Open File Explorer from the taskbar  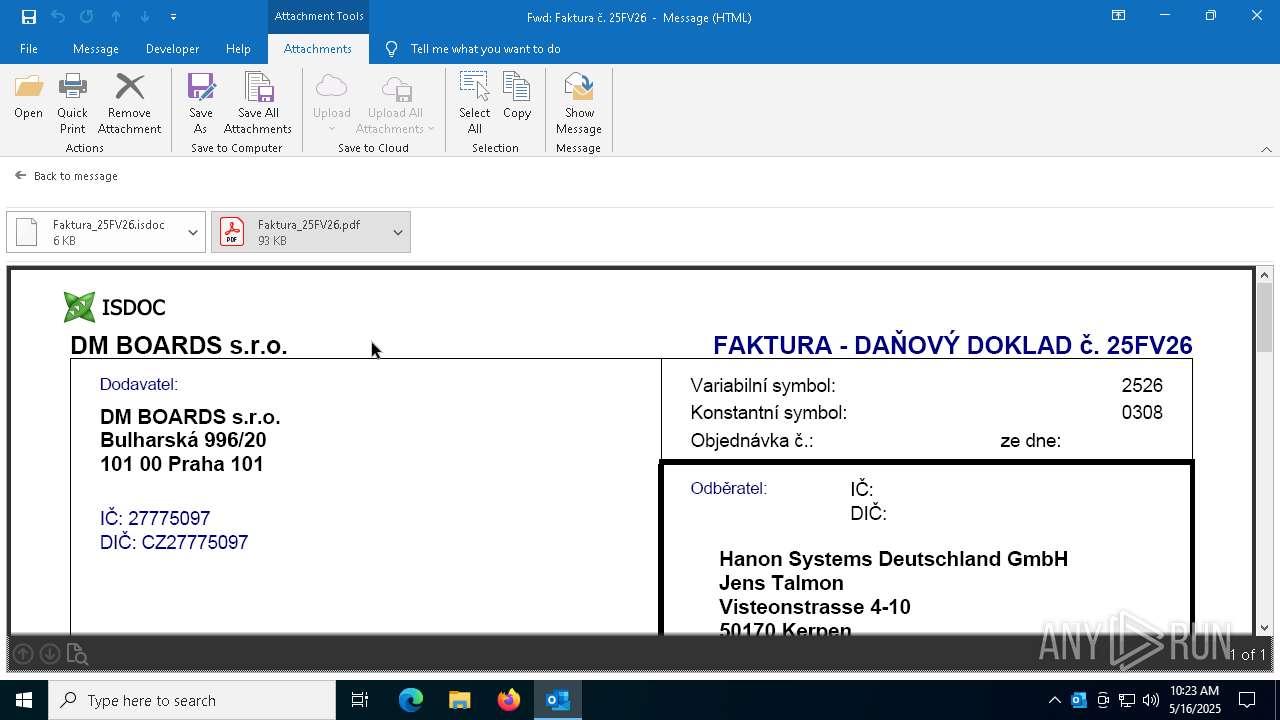459,700
